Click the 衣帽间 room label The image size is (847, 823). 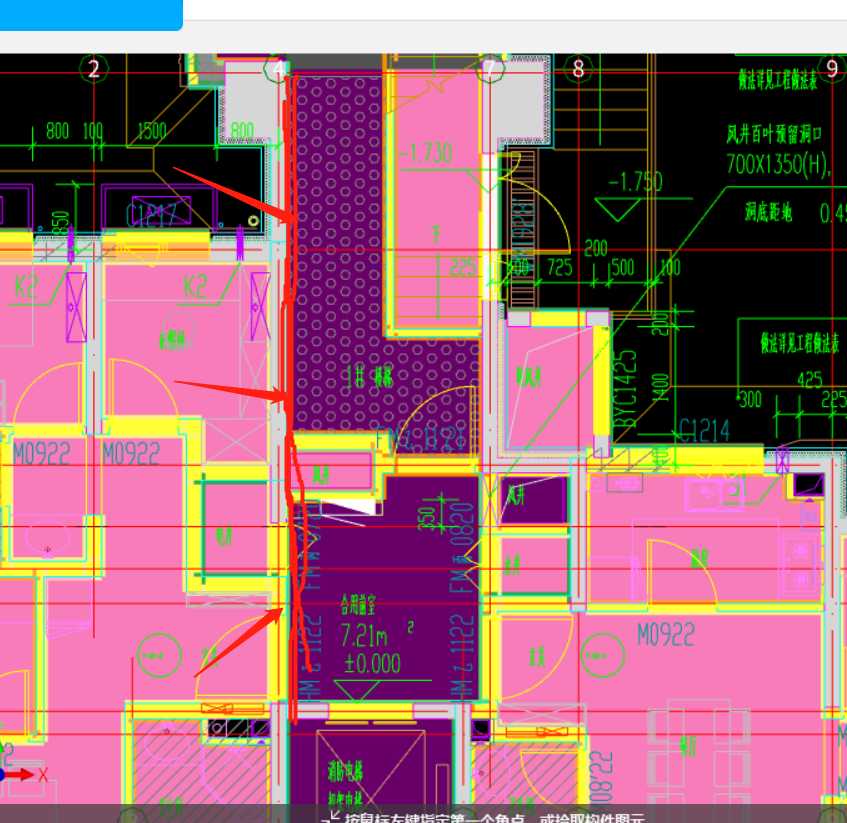coord(172,340)
